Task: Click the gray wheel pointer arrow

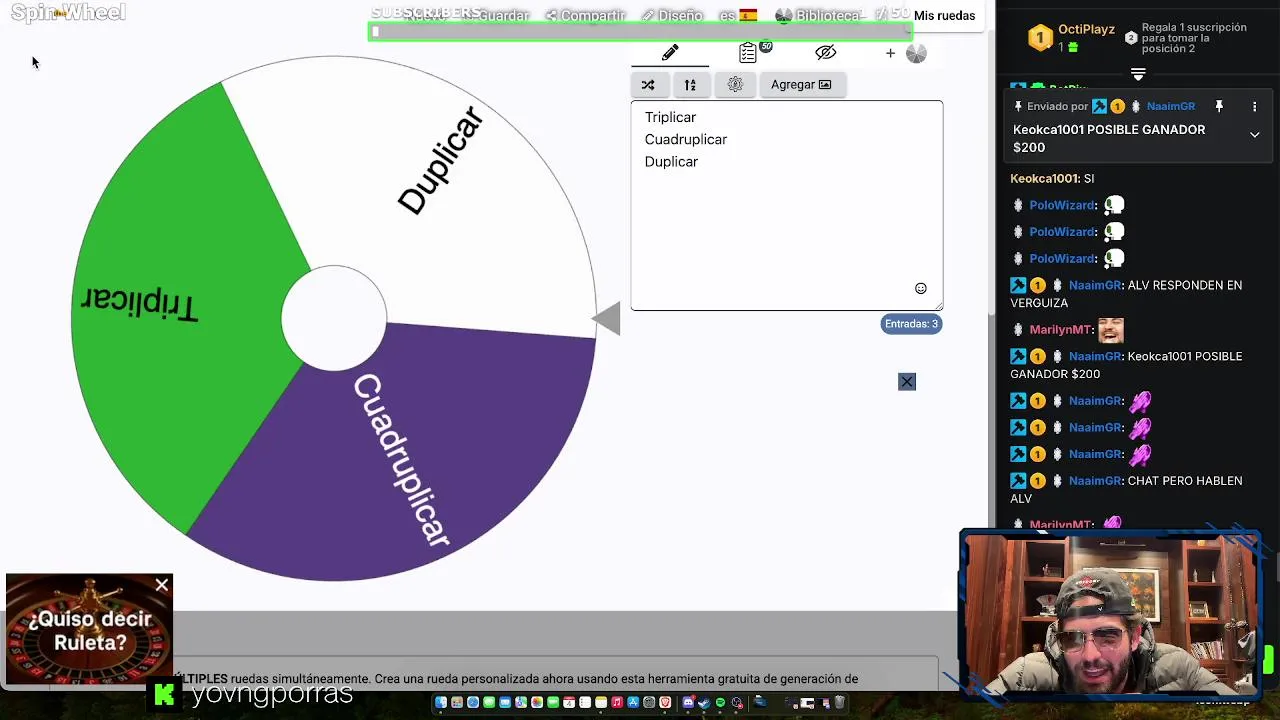Action: pos(607,319)
